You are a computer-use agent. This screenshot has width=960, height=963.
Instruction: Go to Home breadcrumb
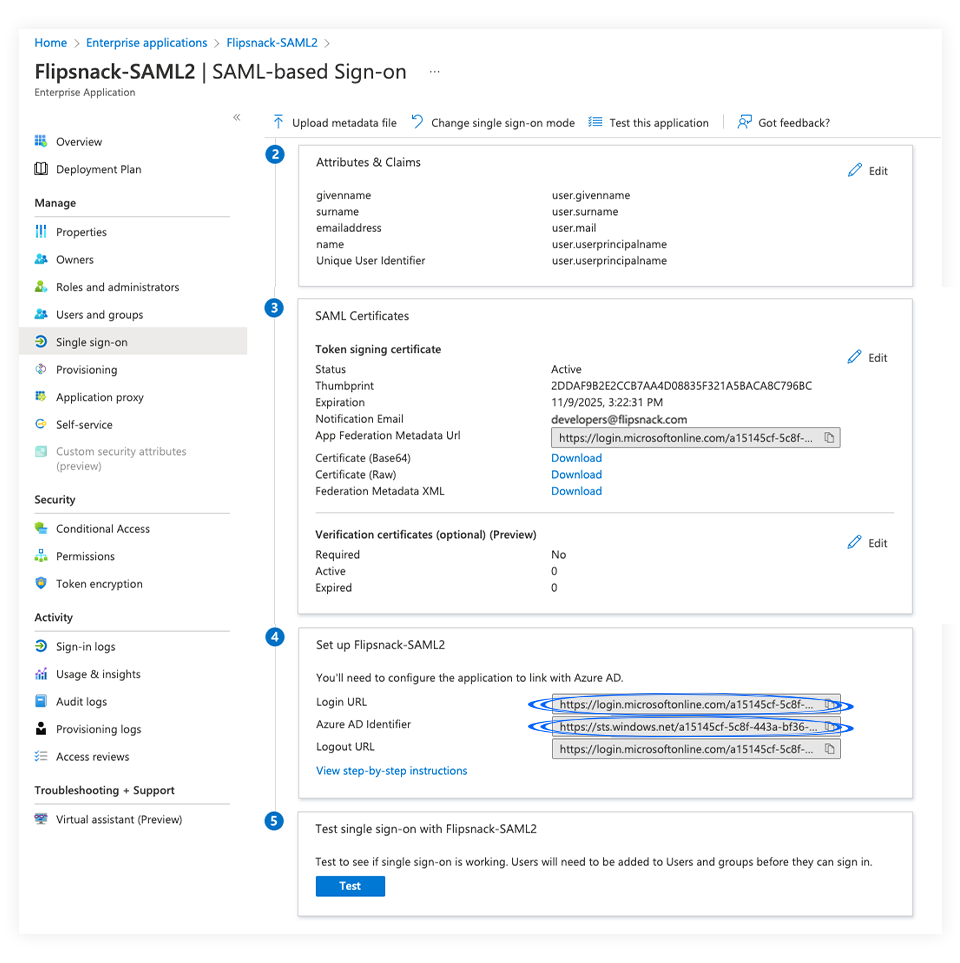pyautogui.click(x=50, y=43)
